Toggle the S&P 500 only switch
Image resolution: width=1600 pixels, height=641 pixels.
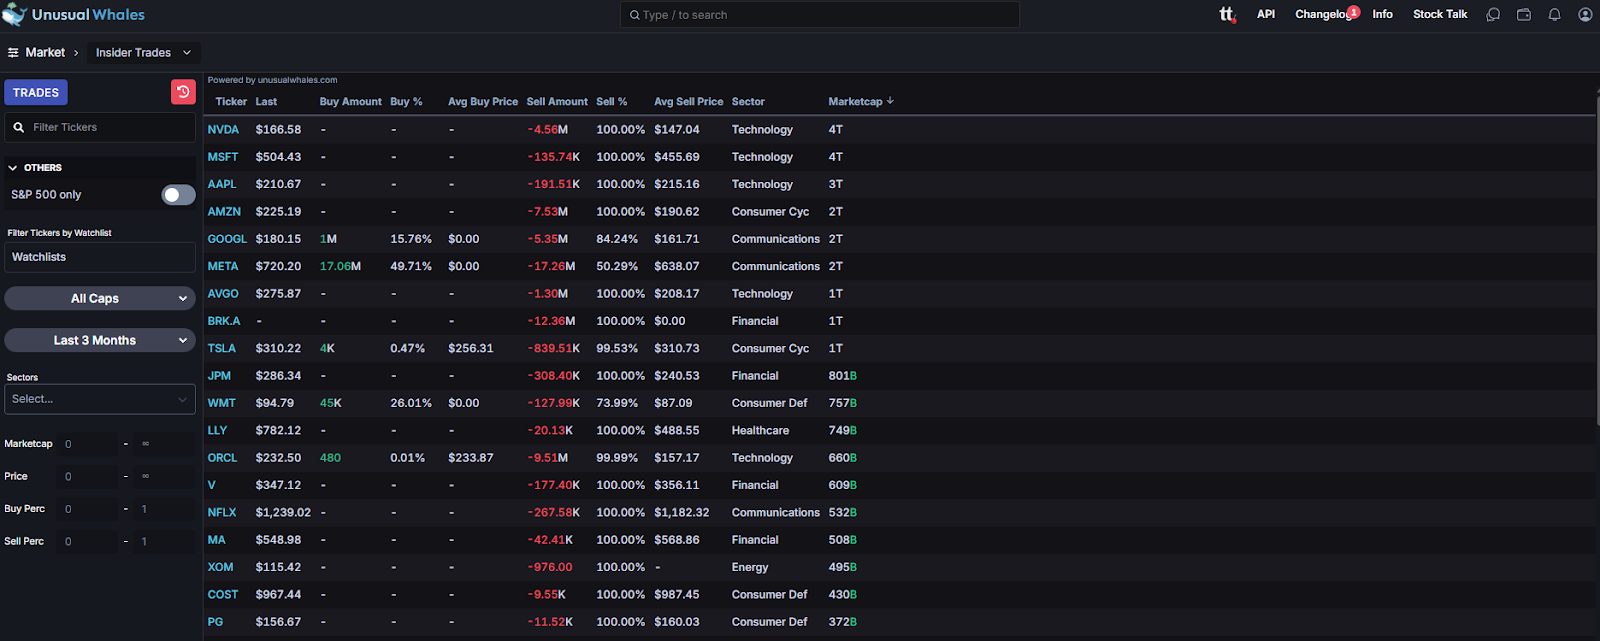[x=178, y=195]
